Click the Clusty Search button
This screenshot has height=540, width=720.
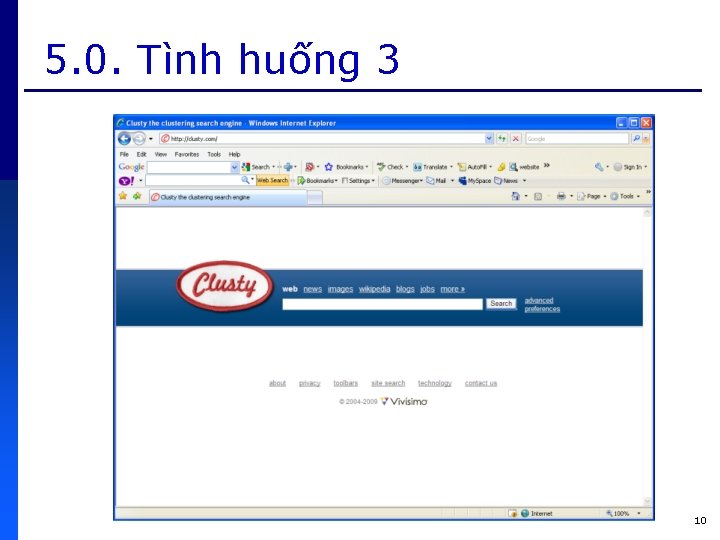click(x=501, y=304)
